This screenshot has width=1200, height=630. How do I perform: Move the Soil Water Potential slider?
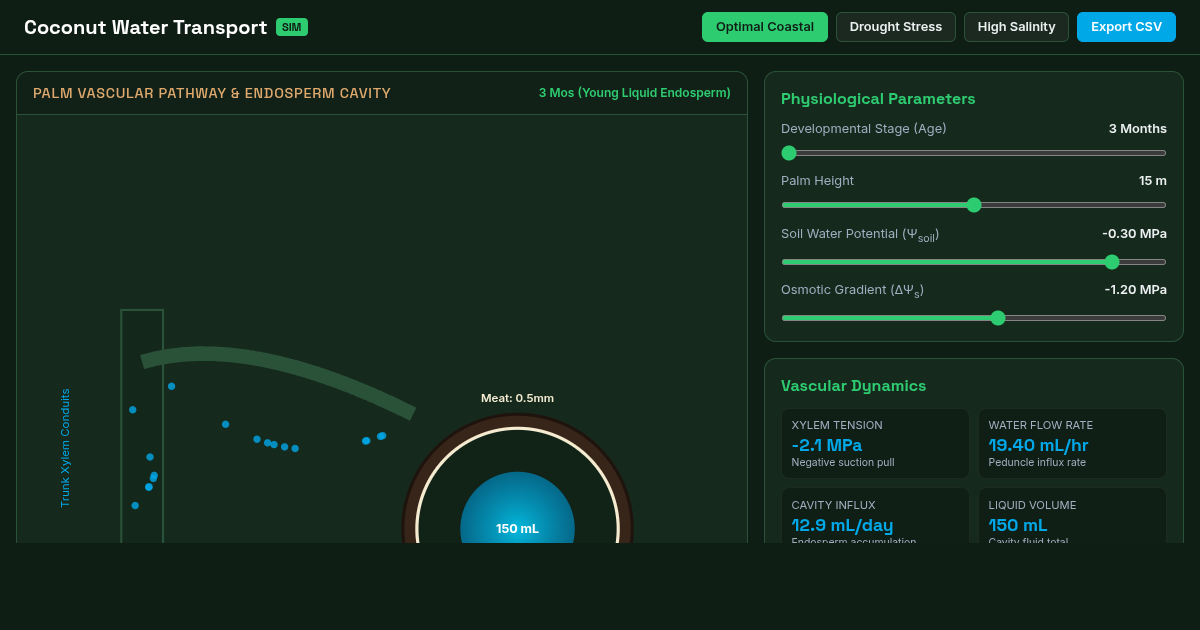[x=974, y=262]
